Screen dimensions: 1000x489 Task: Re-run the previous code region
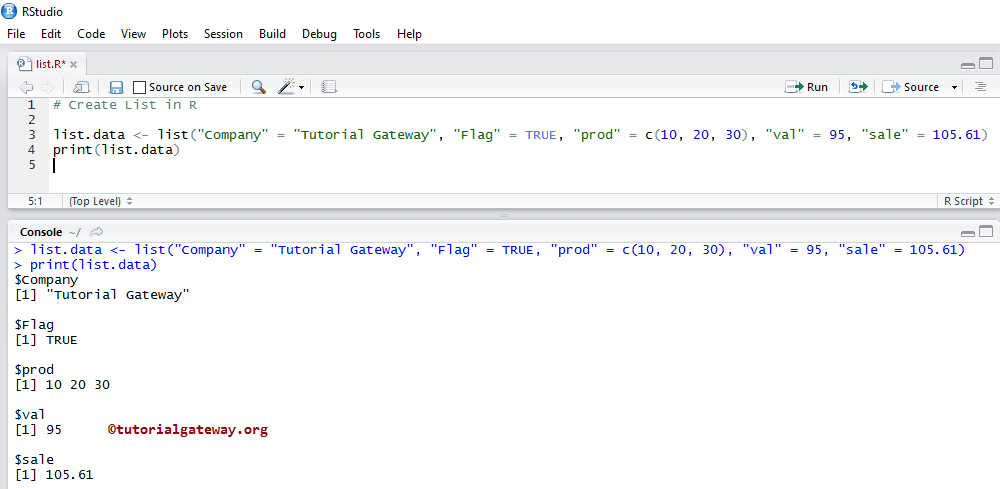tap(858, 87)
